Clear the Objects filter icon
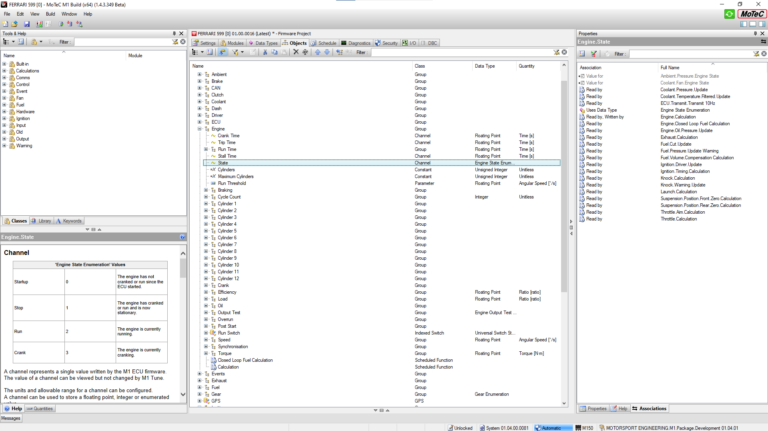 point(556,52)
